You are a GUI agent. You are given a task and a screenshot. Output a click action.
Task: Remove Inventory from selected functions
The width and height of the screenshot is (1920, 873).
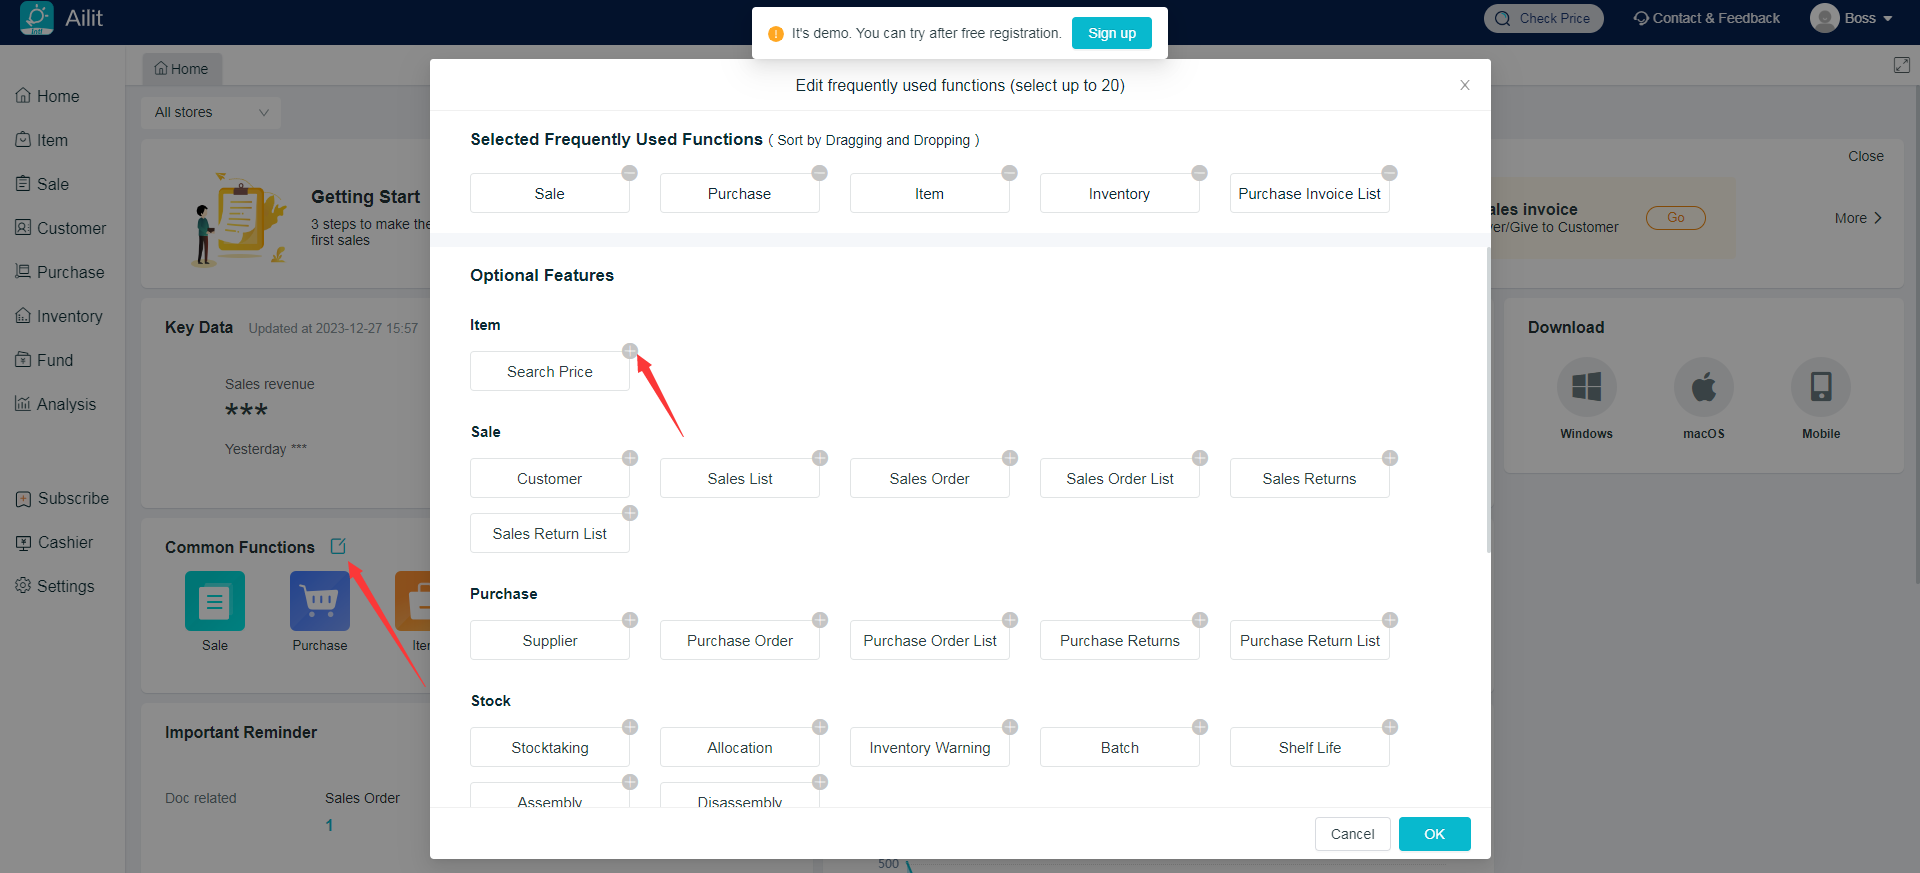[x=1199, y=173]
